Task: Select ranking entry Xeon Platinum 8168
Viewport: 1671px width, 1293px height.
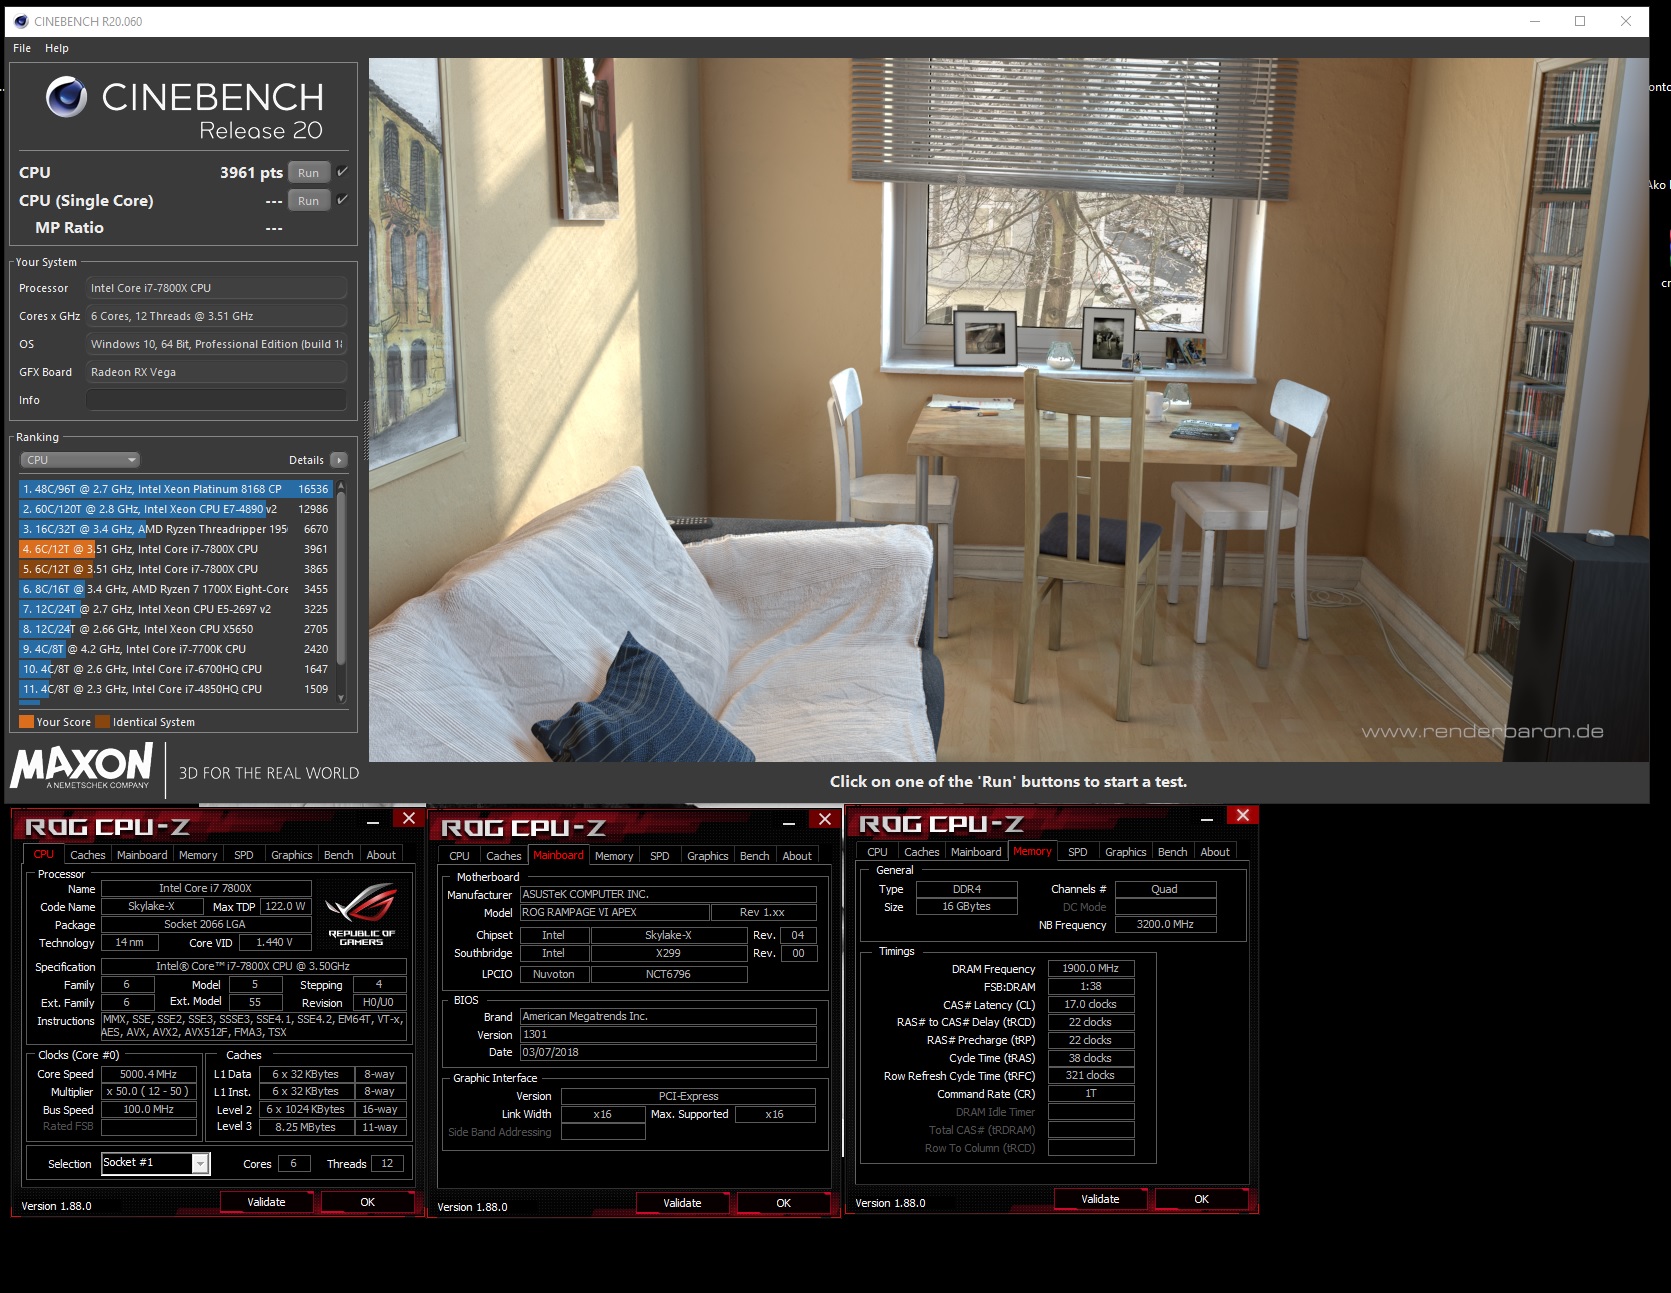Action: pyautogui.click(x=175, y=489)
